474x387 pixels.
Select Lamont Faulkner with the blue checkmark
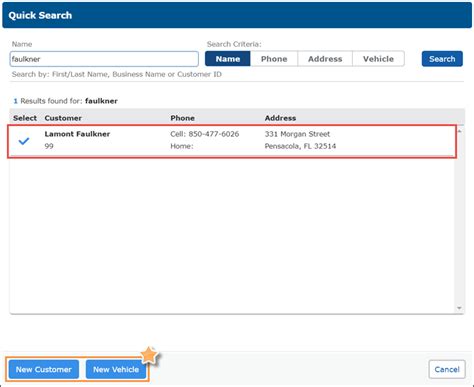pyautogui.click(x=24, y=141)
